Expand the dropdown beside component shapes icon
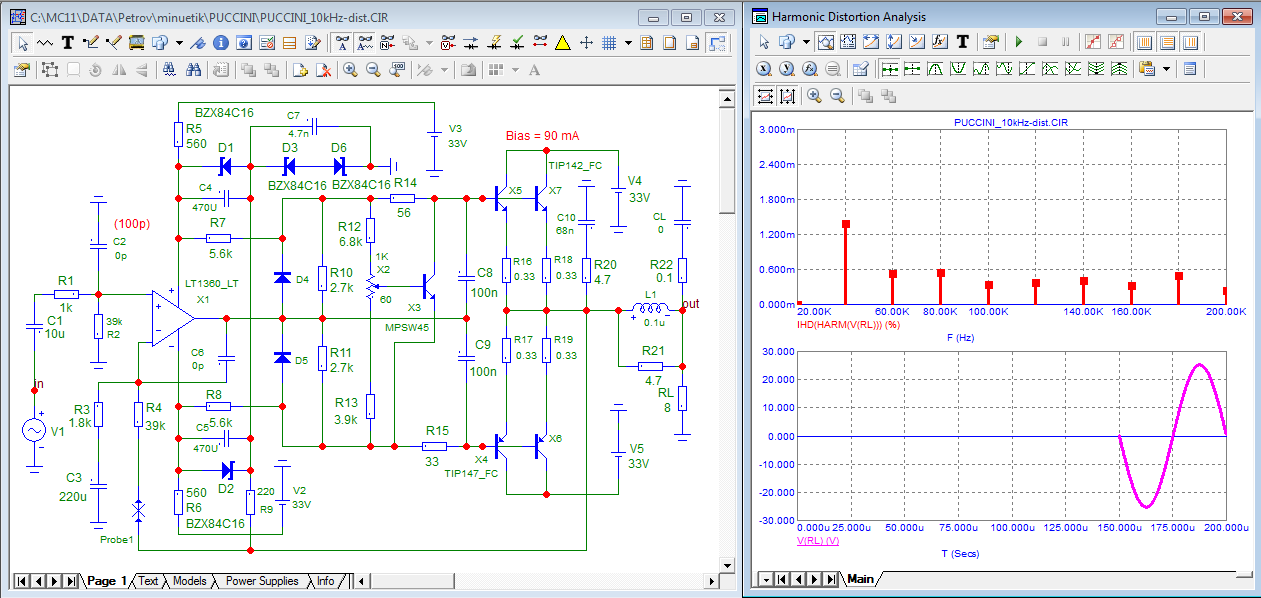This screenshot has height=598, width=1261. tap(179, 43)
